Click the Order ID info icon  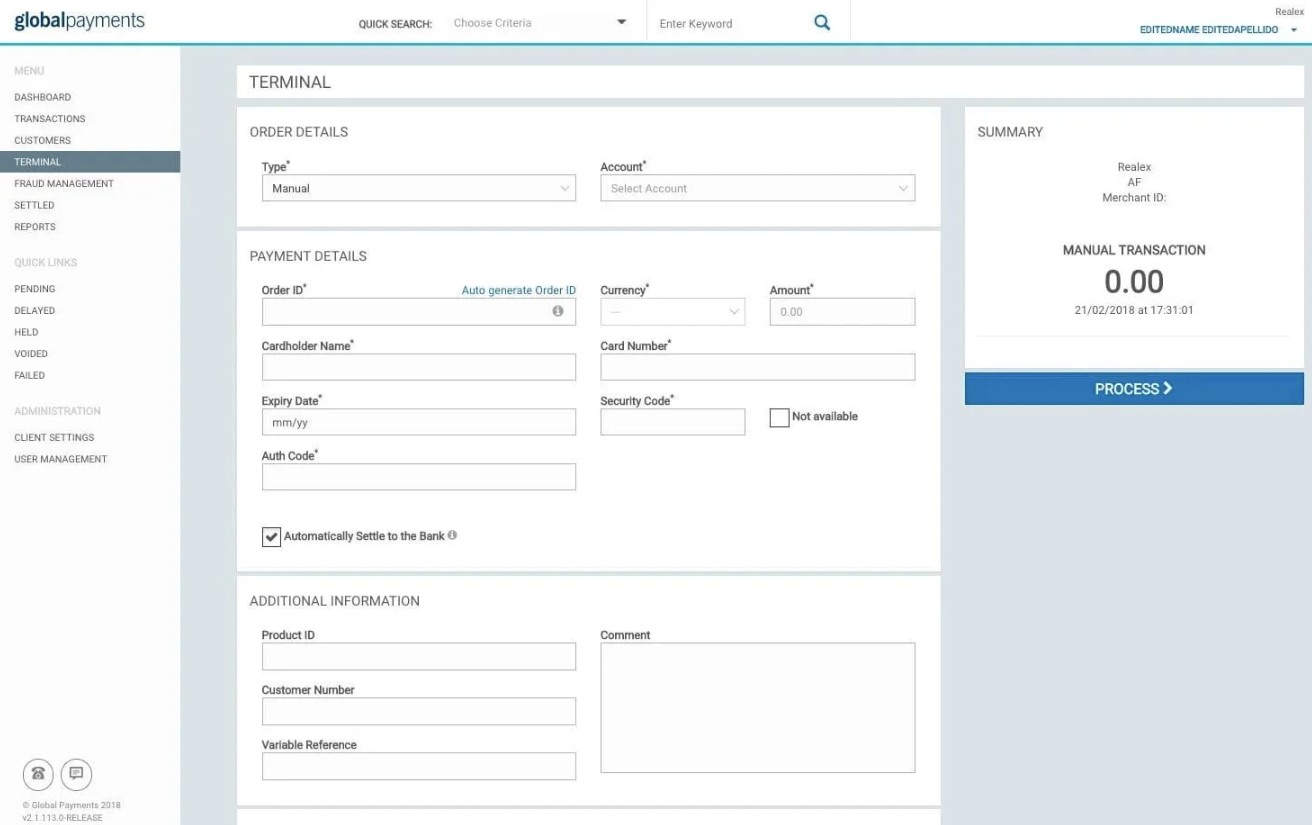(x=558, y=311)
